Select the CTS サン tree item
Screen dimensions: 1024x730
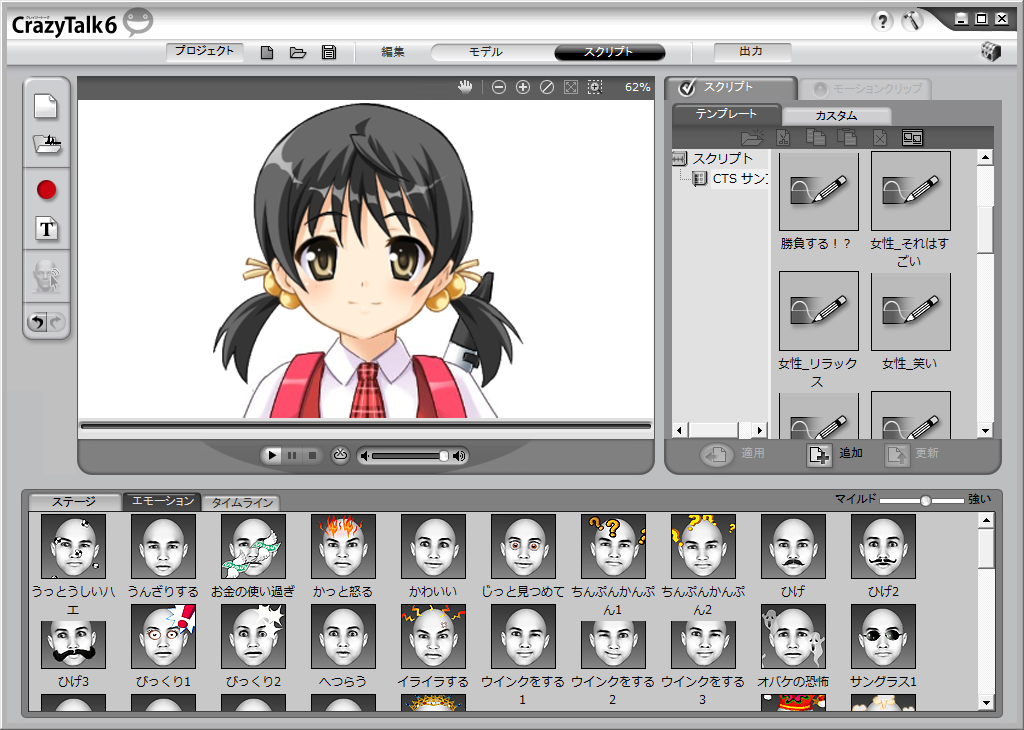(739, 178)
